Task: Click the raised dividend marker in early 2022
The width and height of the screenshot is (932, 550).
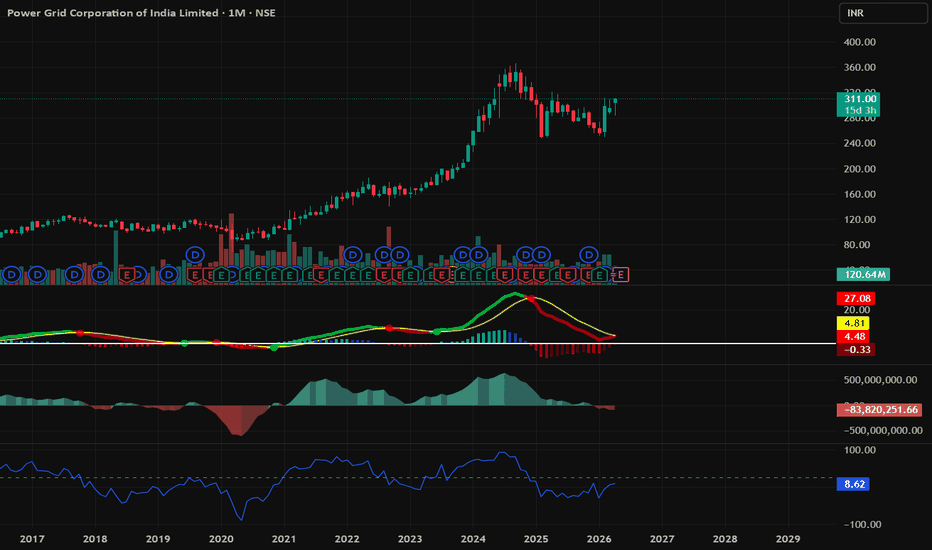Action: coord(352,255)
